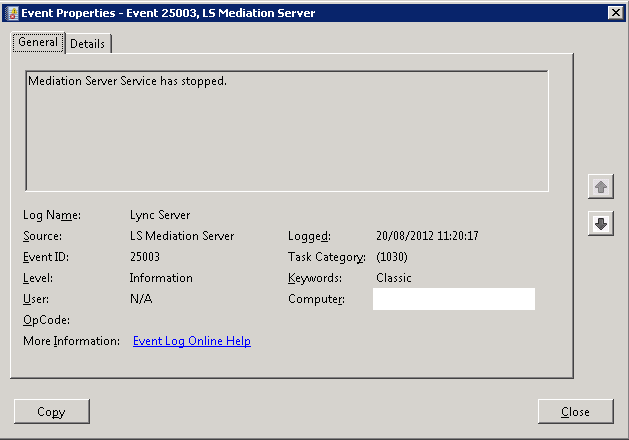Click the Event Properties title bar icon
629x440 pixels.
point(12,13)
